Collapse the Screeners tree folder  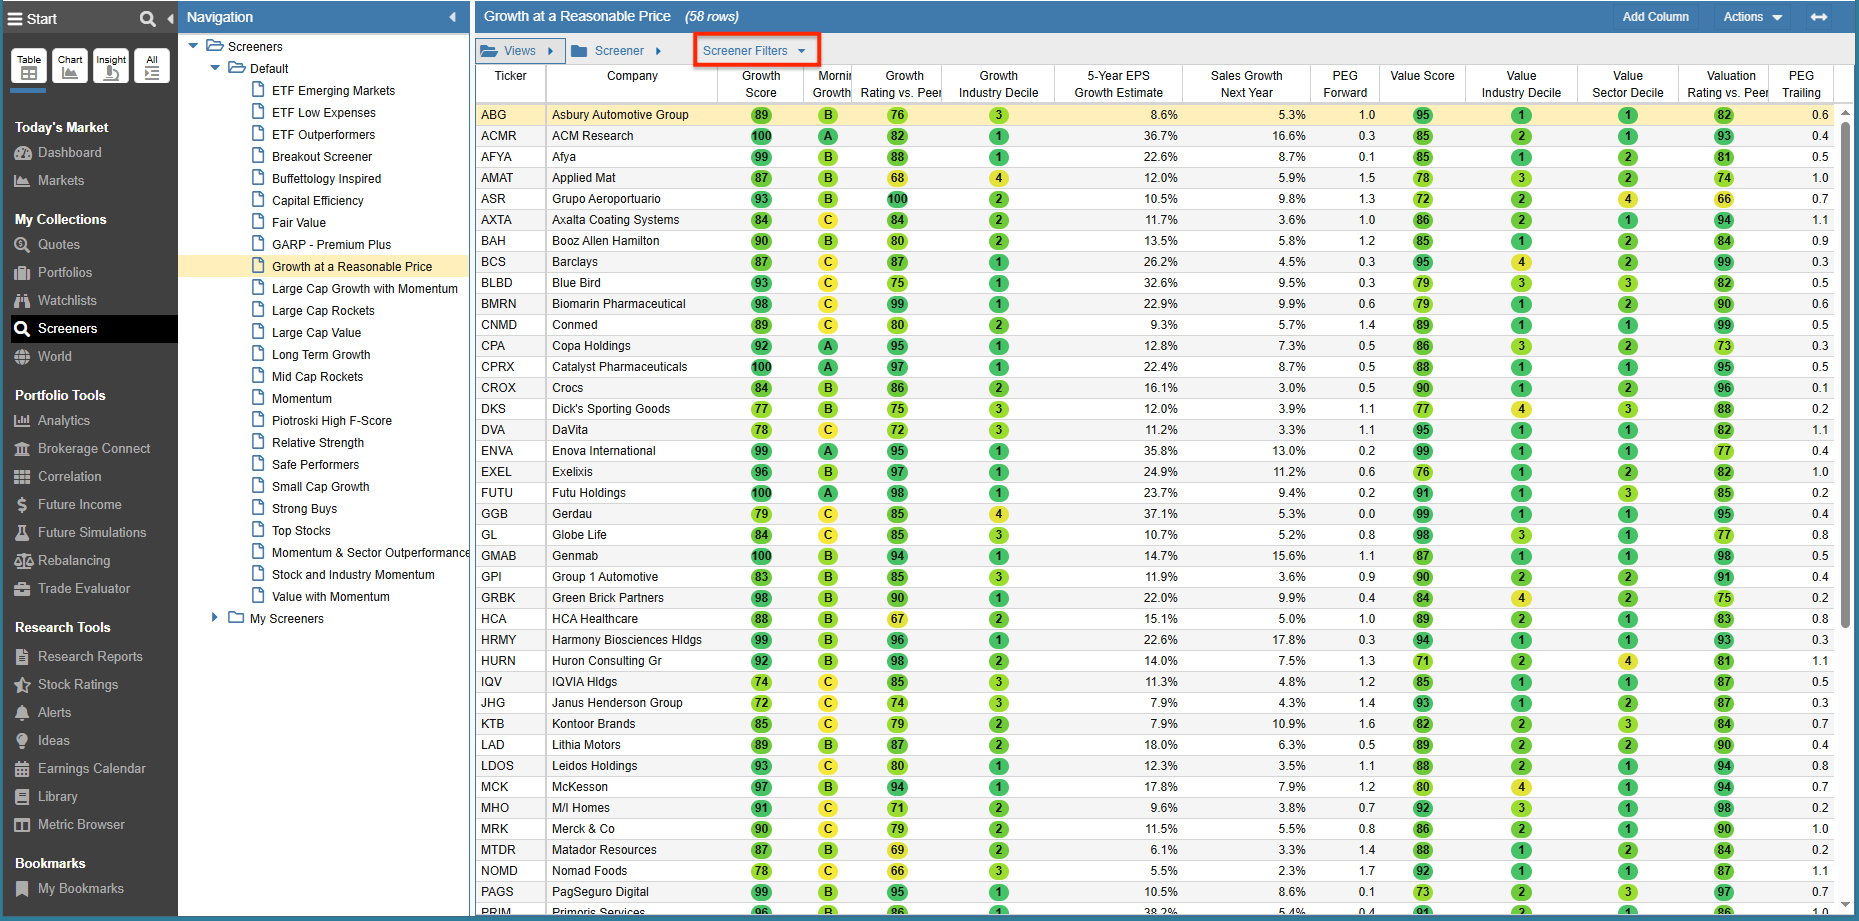tap(193, 46)
